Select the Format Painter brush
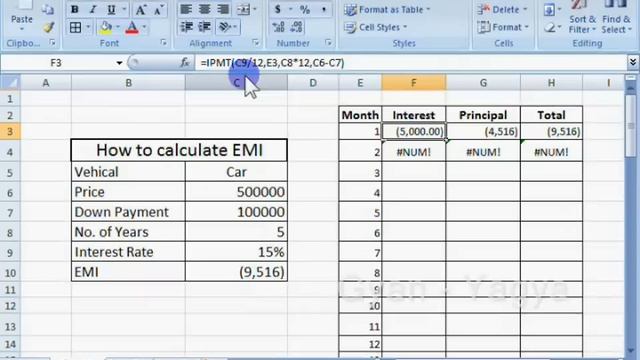This screenshot has width=640, height=360. click(x=49, y=27)
